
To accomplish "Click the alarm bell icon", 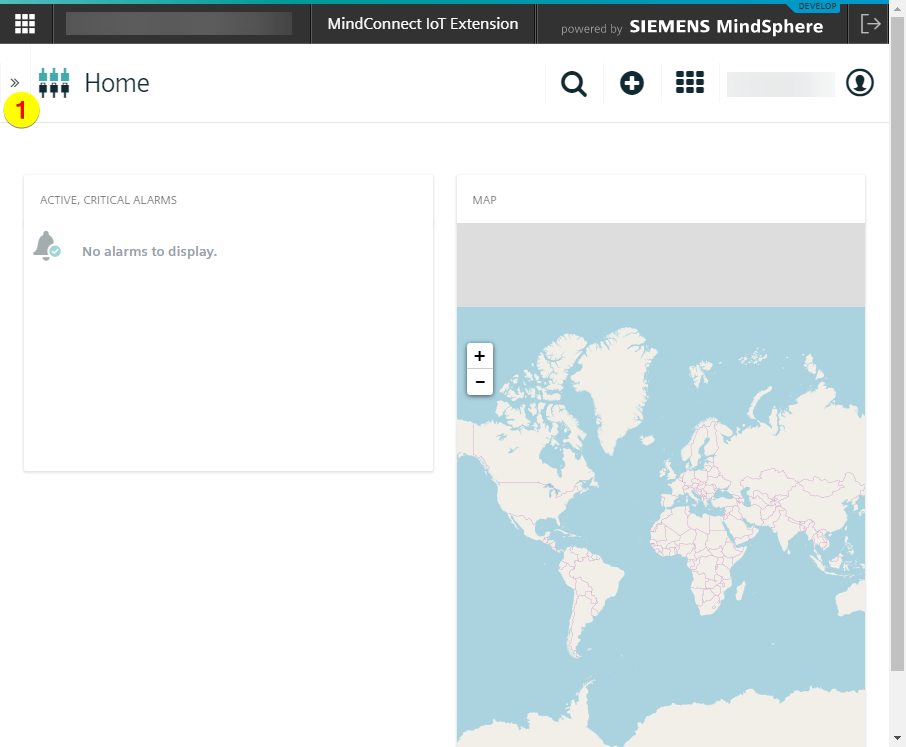I will click(46, 246).
